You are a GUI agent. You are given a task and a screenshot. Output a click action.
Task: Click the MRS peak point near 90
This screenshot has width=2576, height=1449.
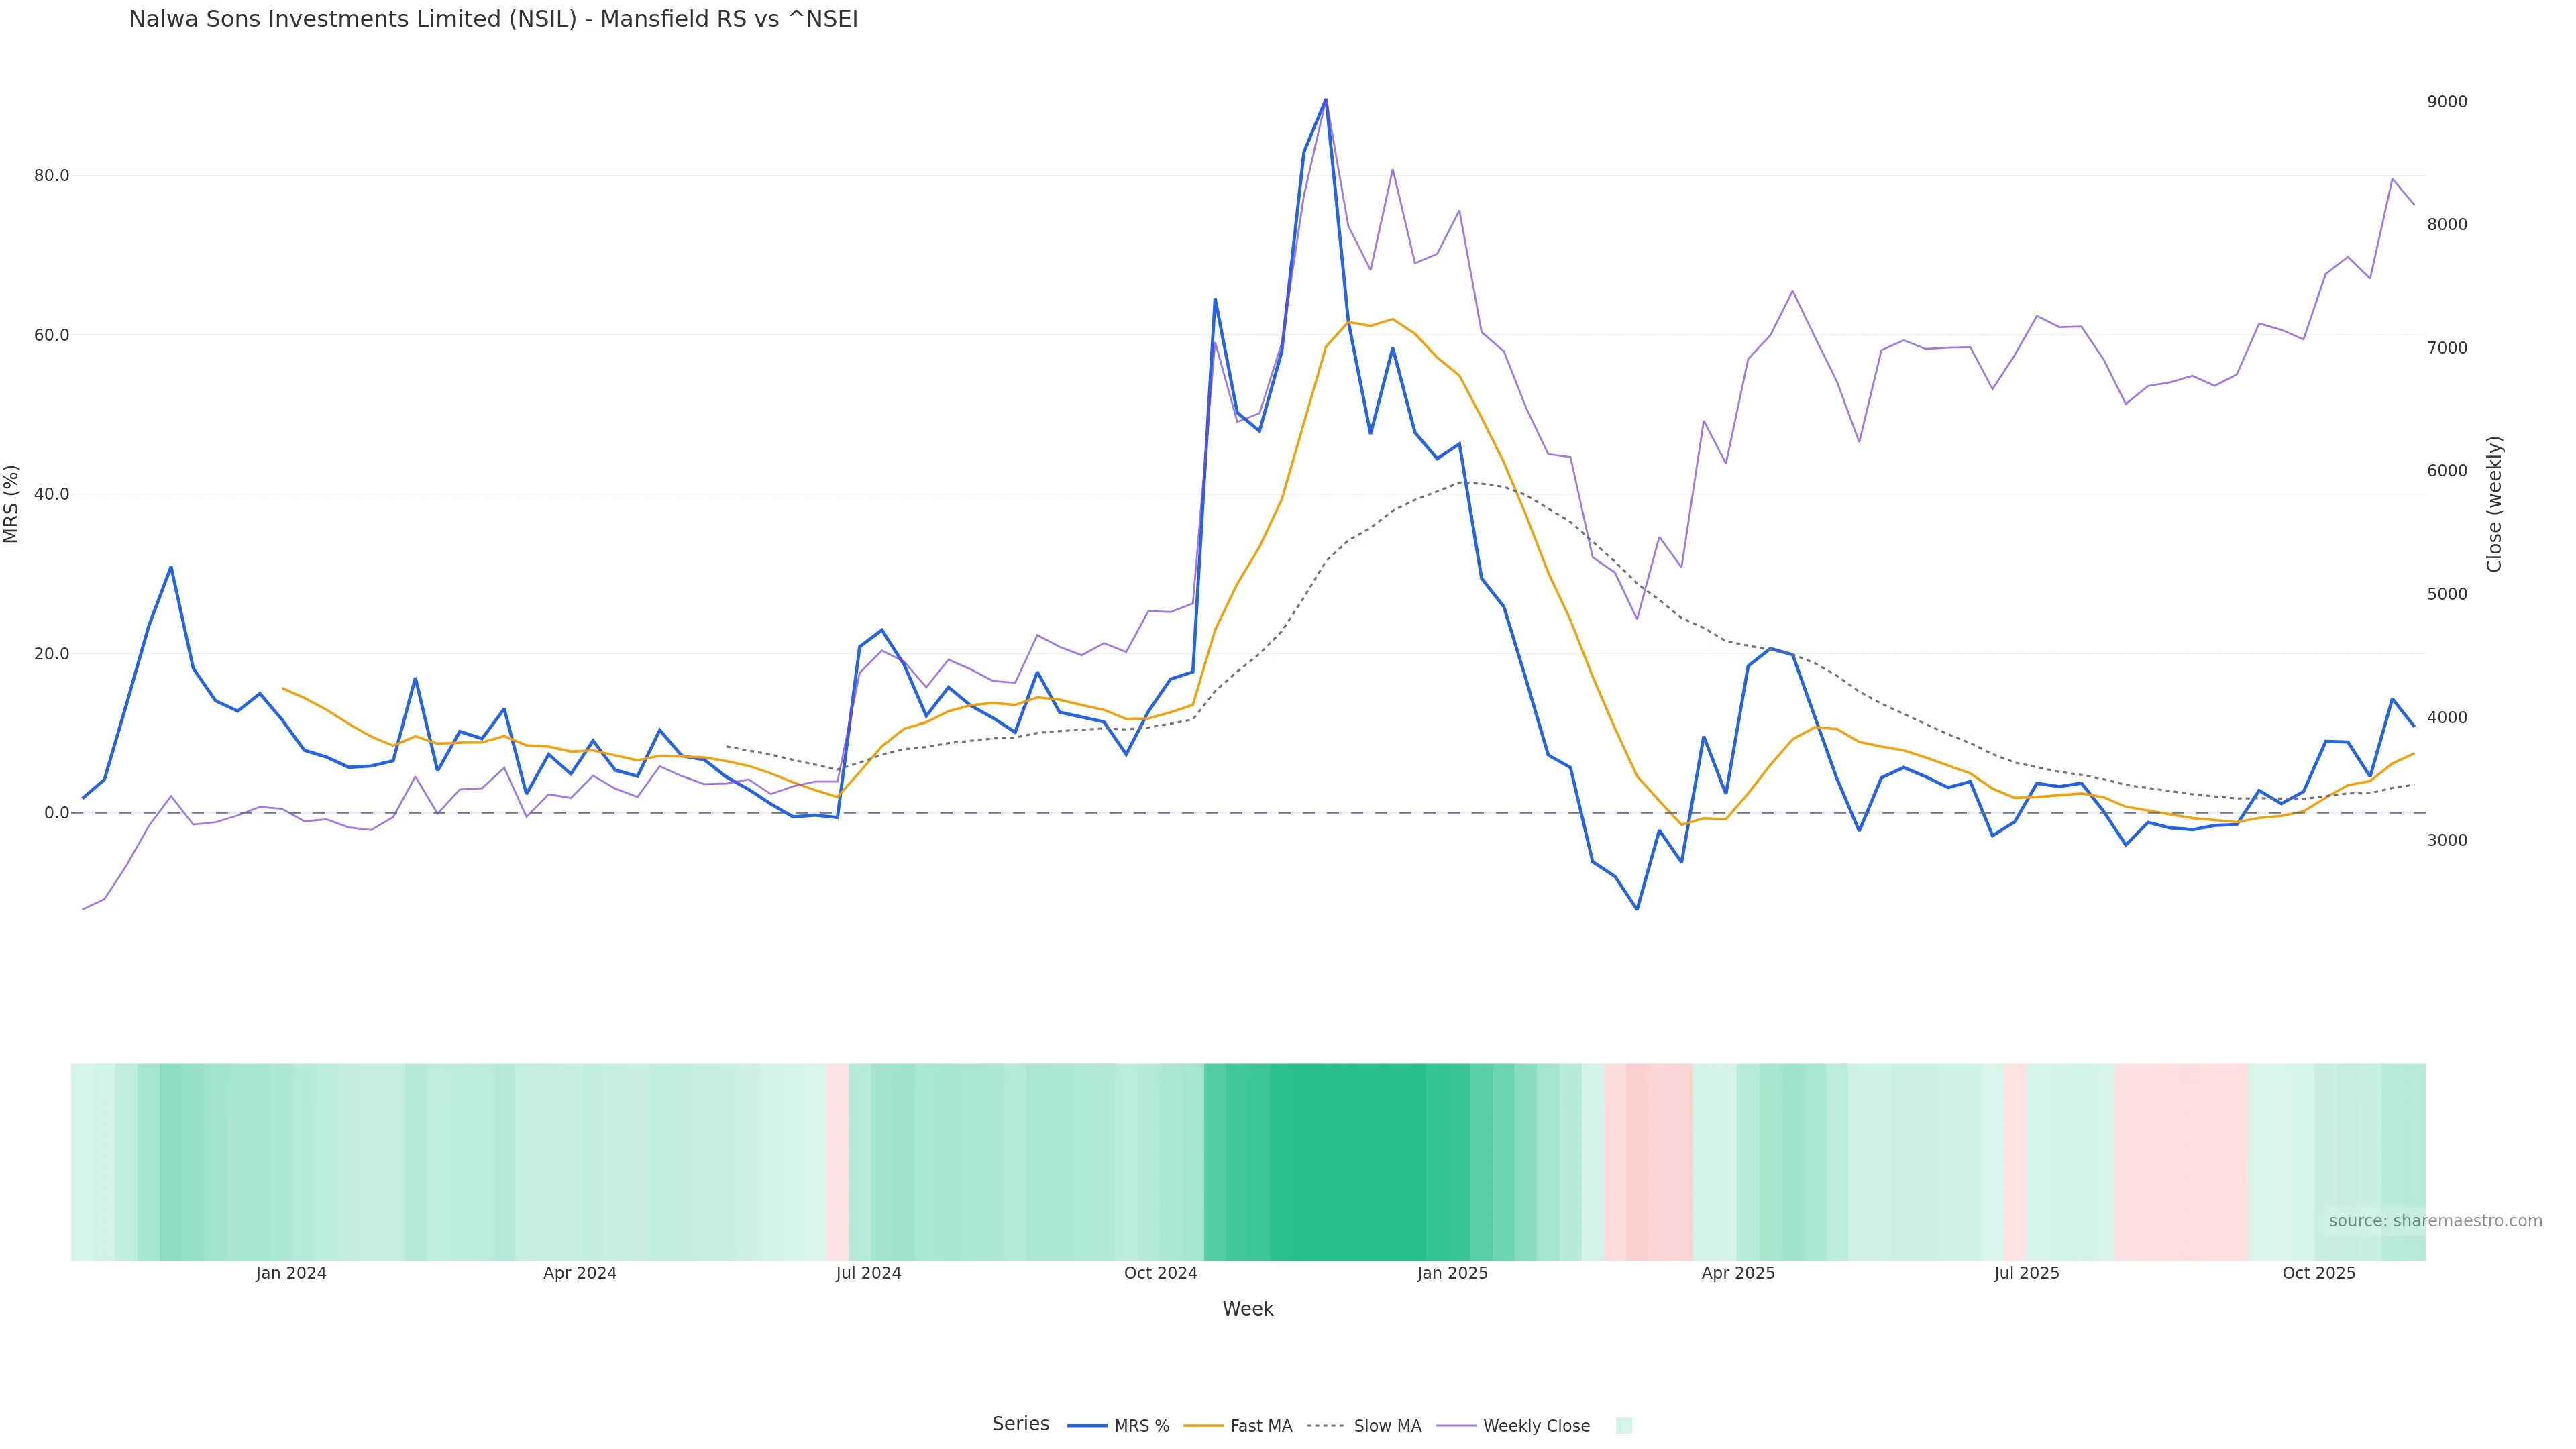point(1325,100)
